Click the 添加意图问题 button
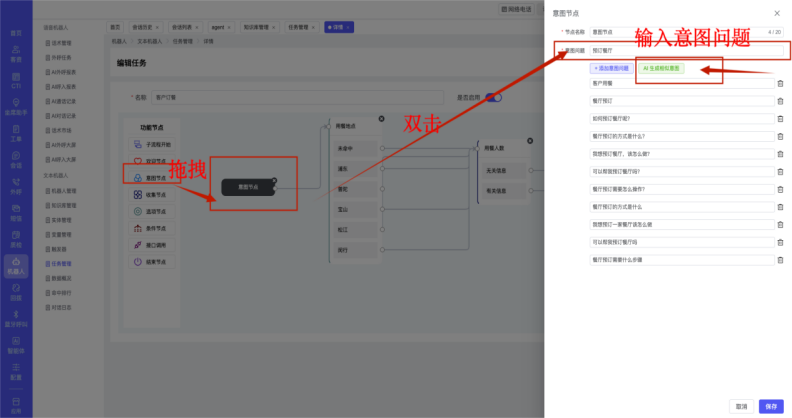This screenshot has width=792, height=418. point(611,68)
